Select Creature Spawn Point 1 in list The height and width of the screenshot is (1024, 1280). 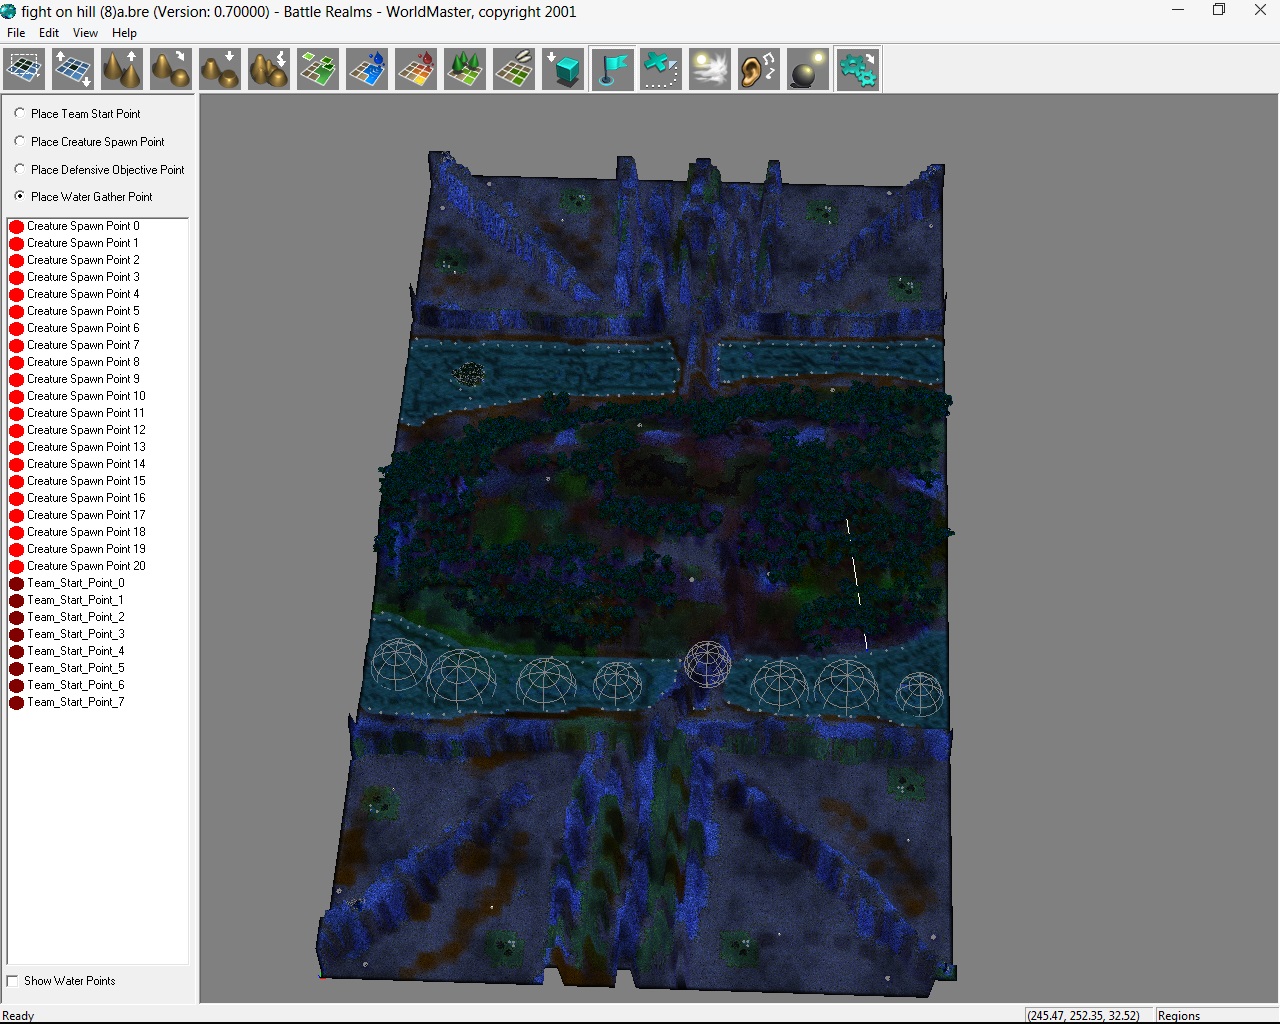coord(74,243)
